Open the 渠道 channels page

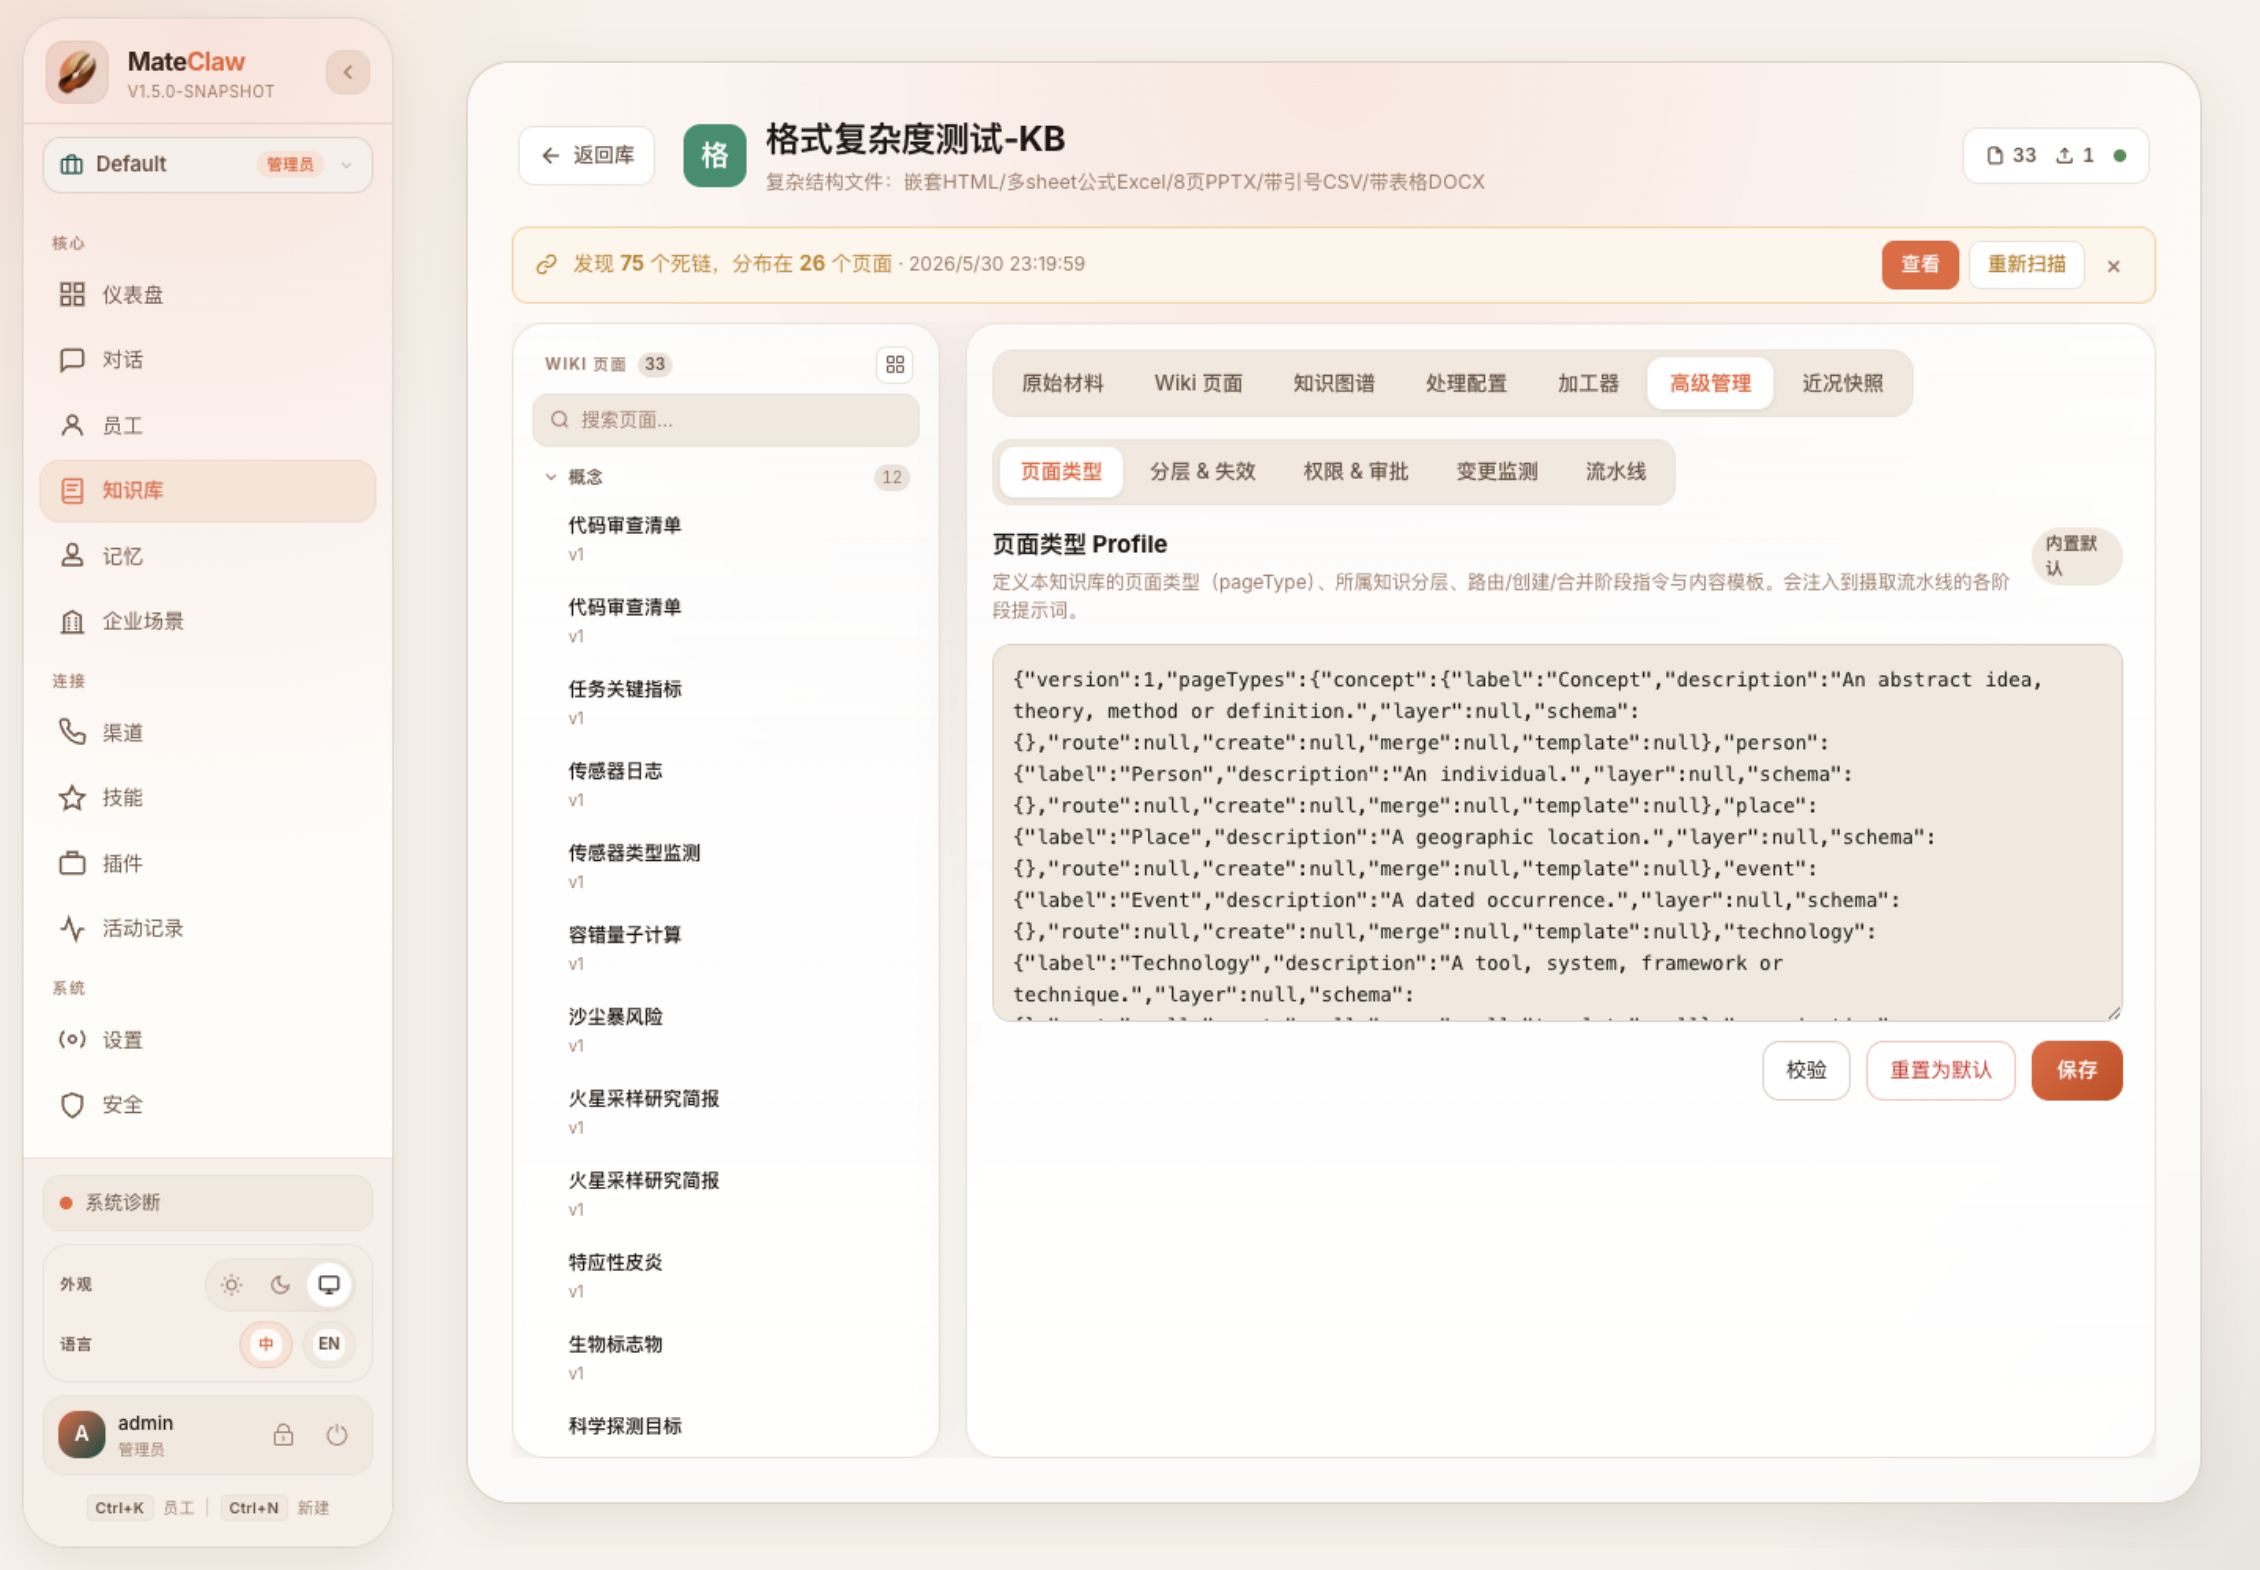pyautogui.click(x=207, y=732)
